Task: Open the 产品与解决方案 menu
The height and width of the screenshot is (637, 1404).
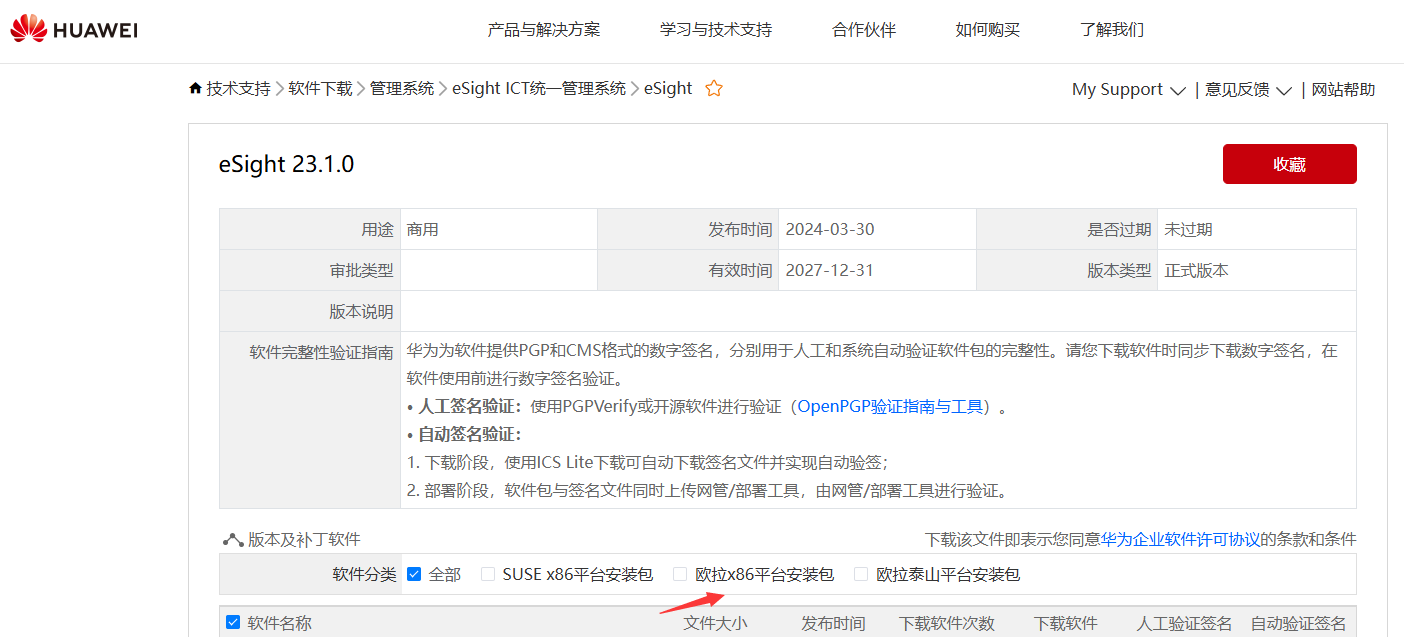Action: coord(544,29)
